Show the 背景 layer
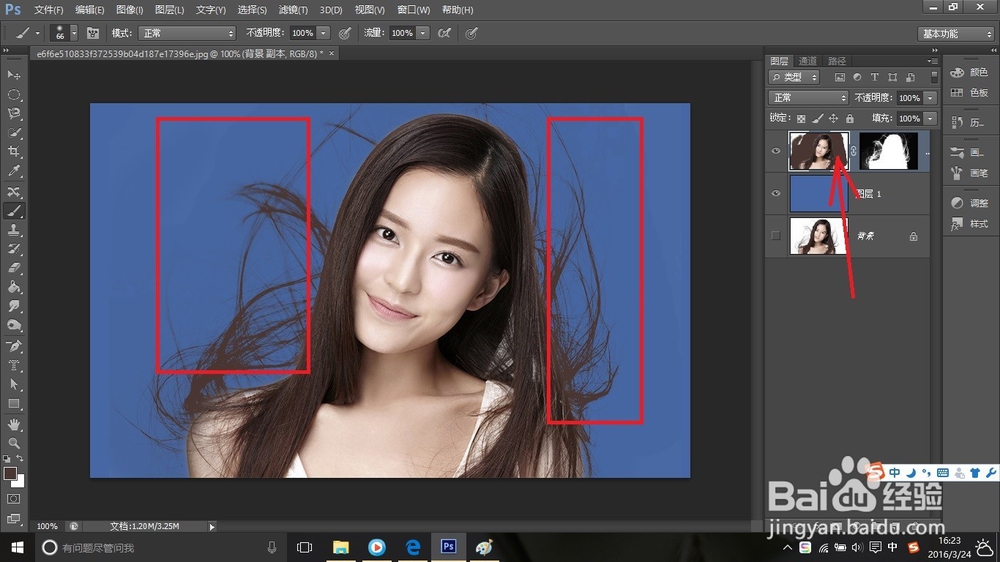Viewport: 1000px width, 562px height. click(x=776, y=235)
